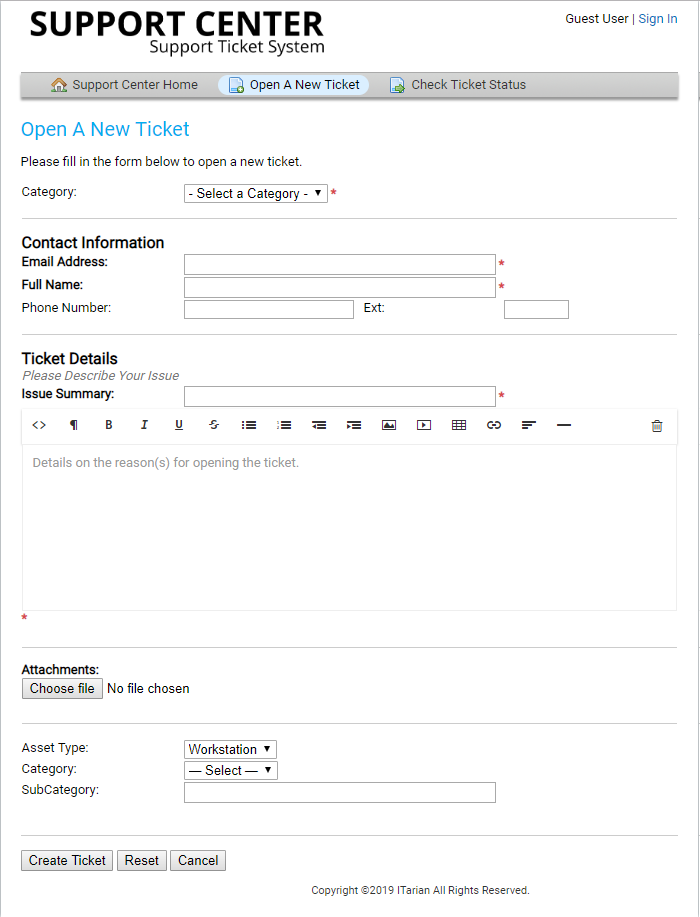Insert a hyperlink in the ticket description
Screen dimensions: 700x917
tap(493, 424)
